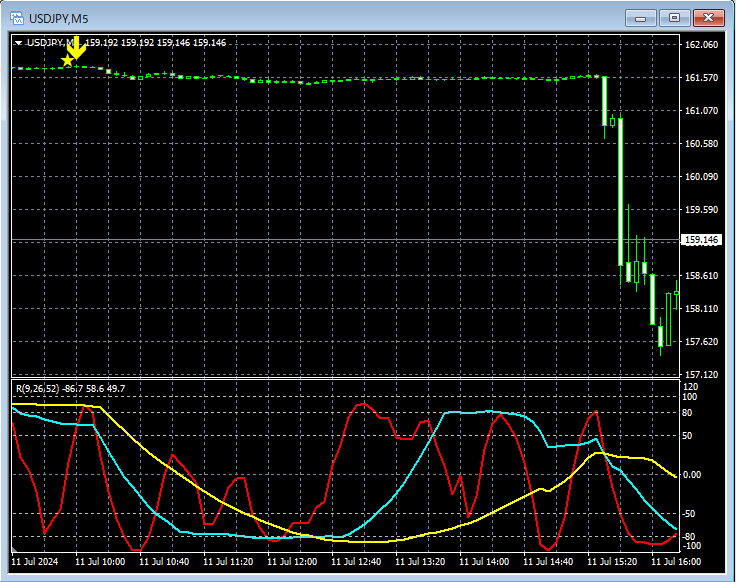The width and height of the screenshot is (737, 582).
Task: Click the price axis value 157.620
Action: point(701,341)
